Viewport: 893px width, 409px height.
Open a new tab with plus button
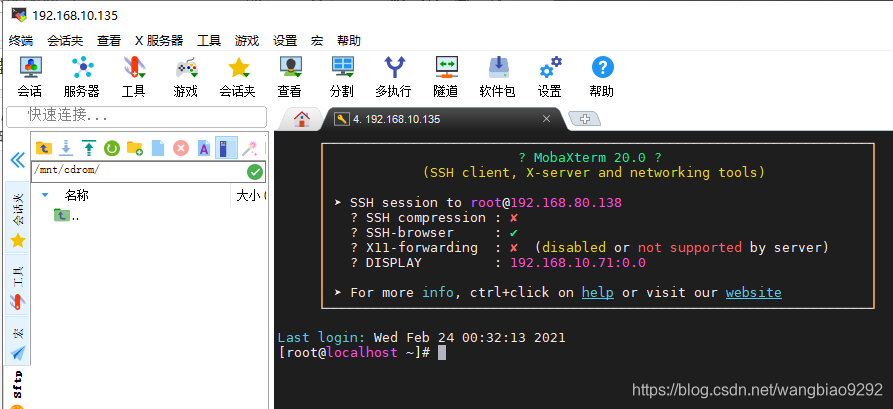click(x=585, y=118)
